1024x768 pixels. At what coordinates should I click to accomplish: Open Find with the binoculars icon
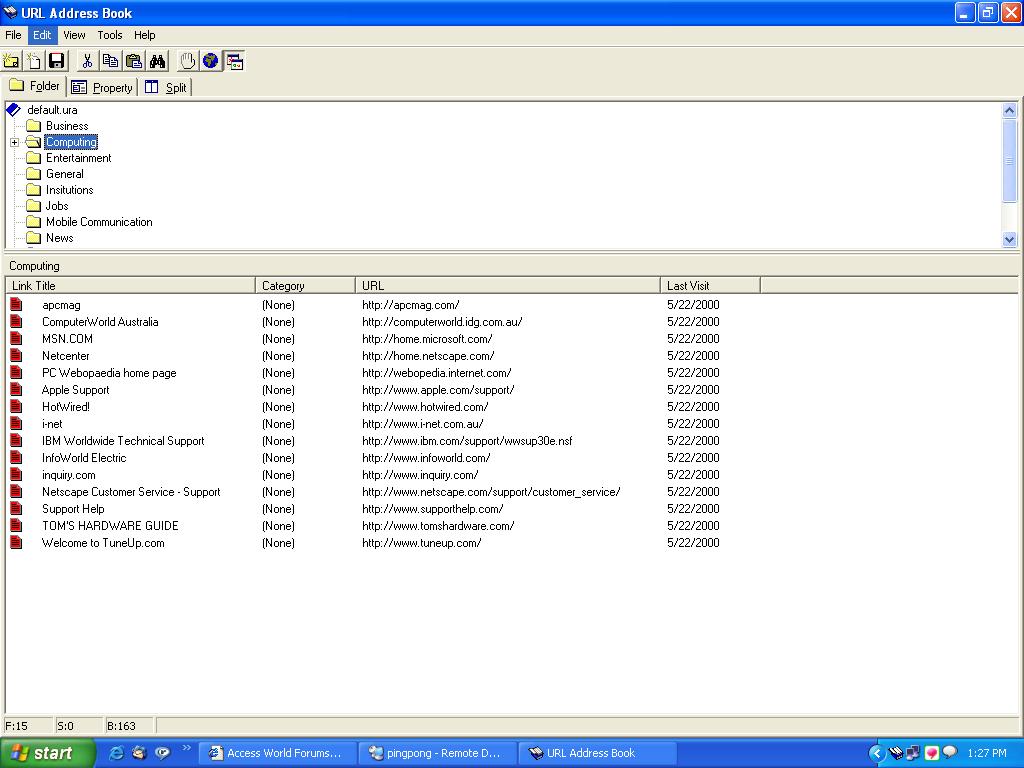pos(157,61)
